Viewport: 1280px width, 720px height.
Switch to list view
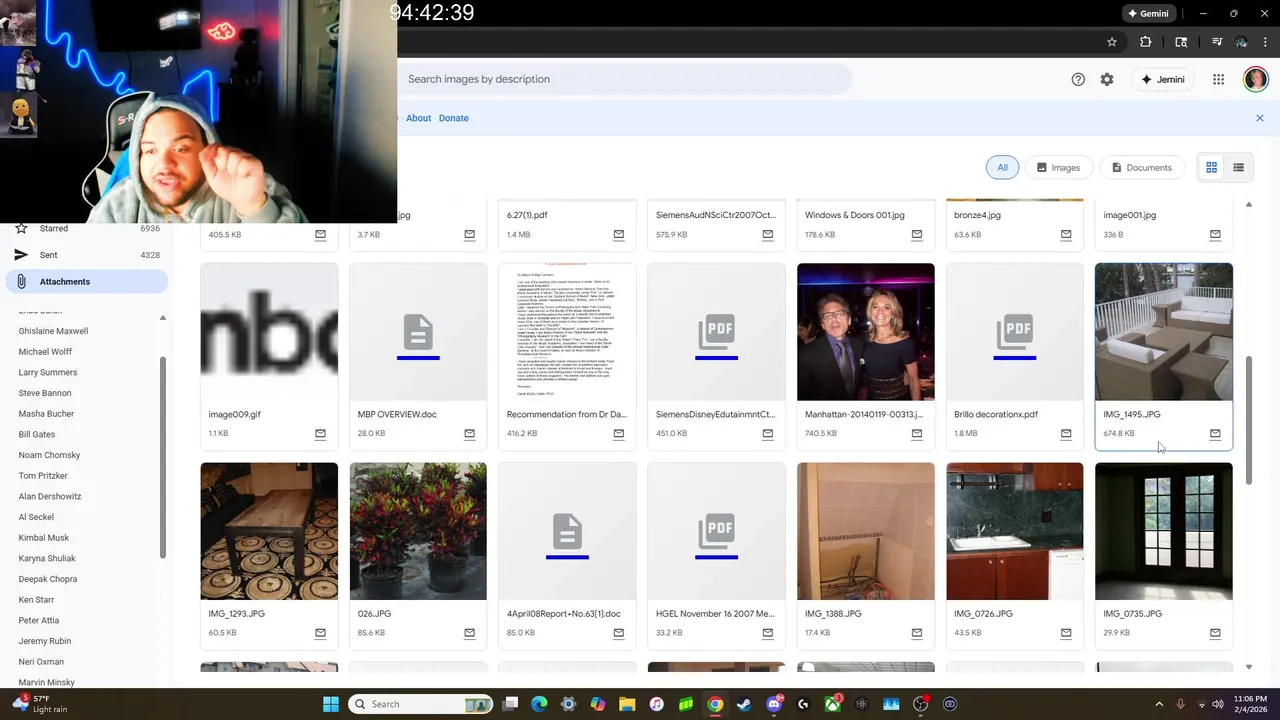(1238, 167)
